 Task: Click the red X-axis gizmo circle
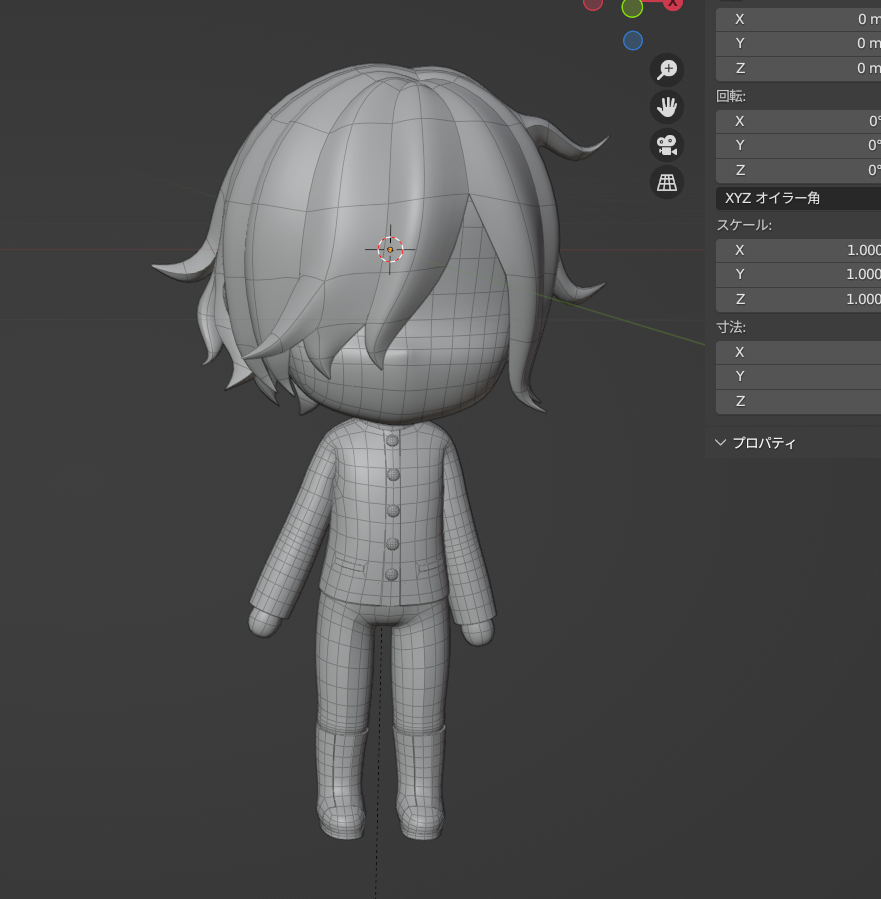(673, 3)
